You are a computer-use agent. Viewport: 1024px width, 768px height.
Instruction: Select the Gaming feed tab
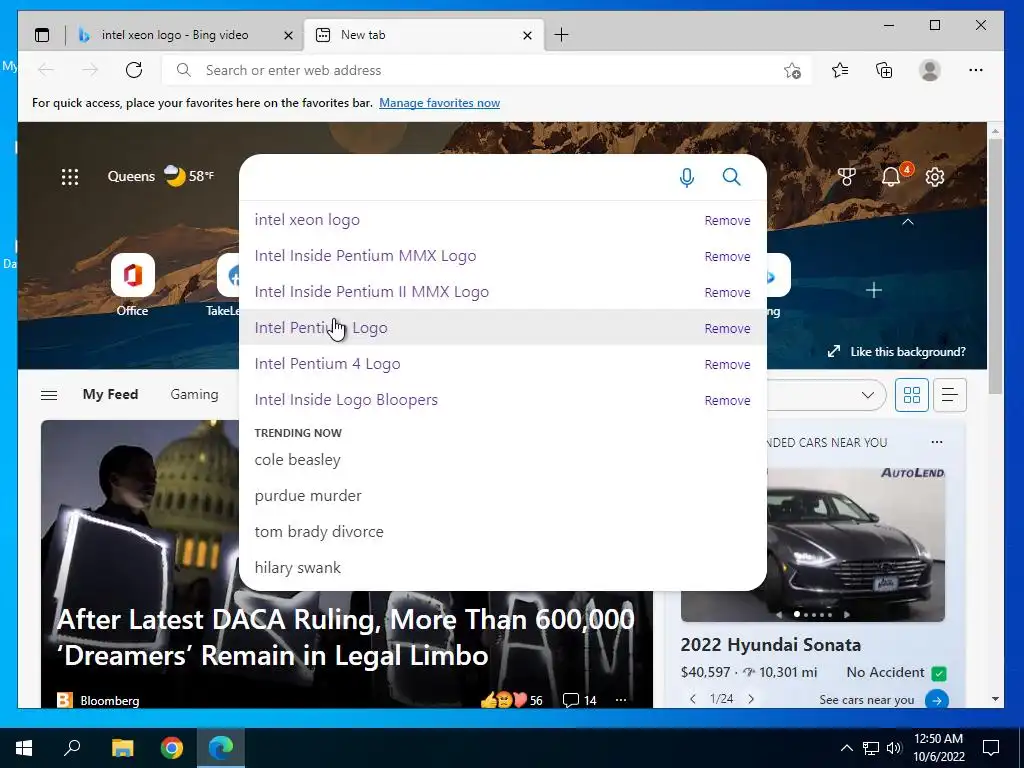(194, 394)
